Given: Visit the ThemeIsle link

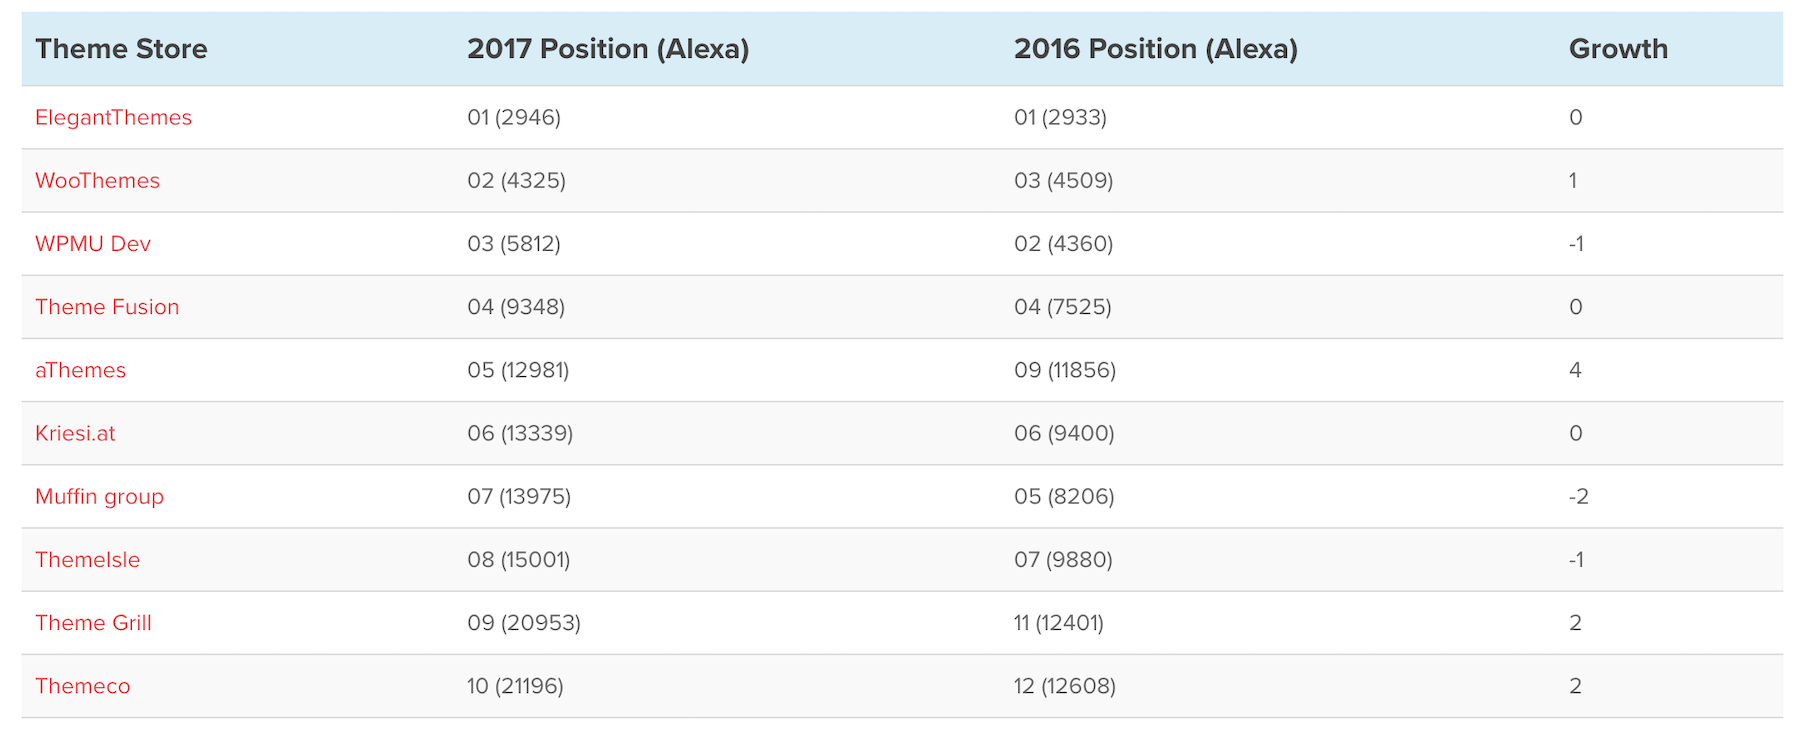Looking at the screenshot, I should coord(87,560).
